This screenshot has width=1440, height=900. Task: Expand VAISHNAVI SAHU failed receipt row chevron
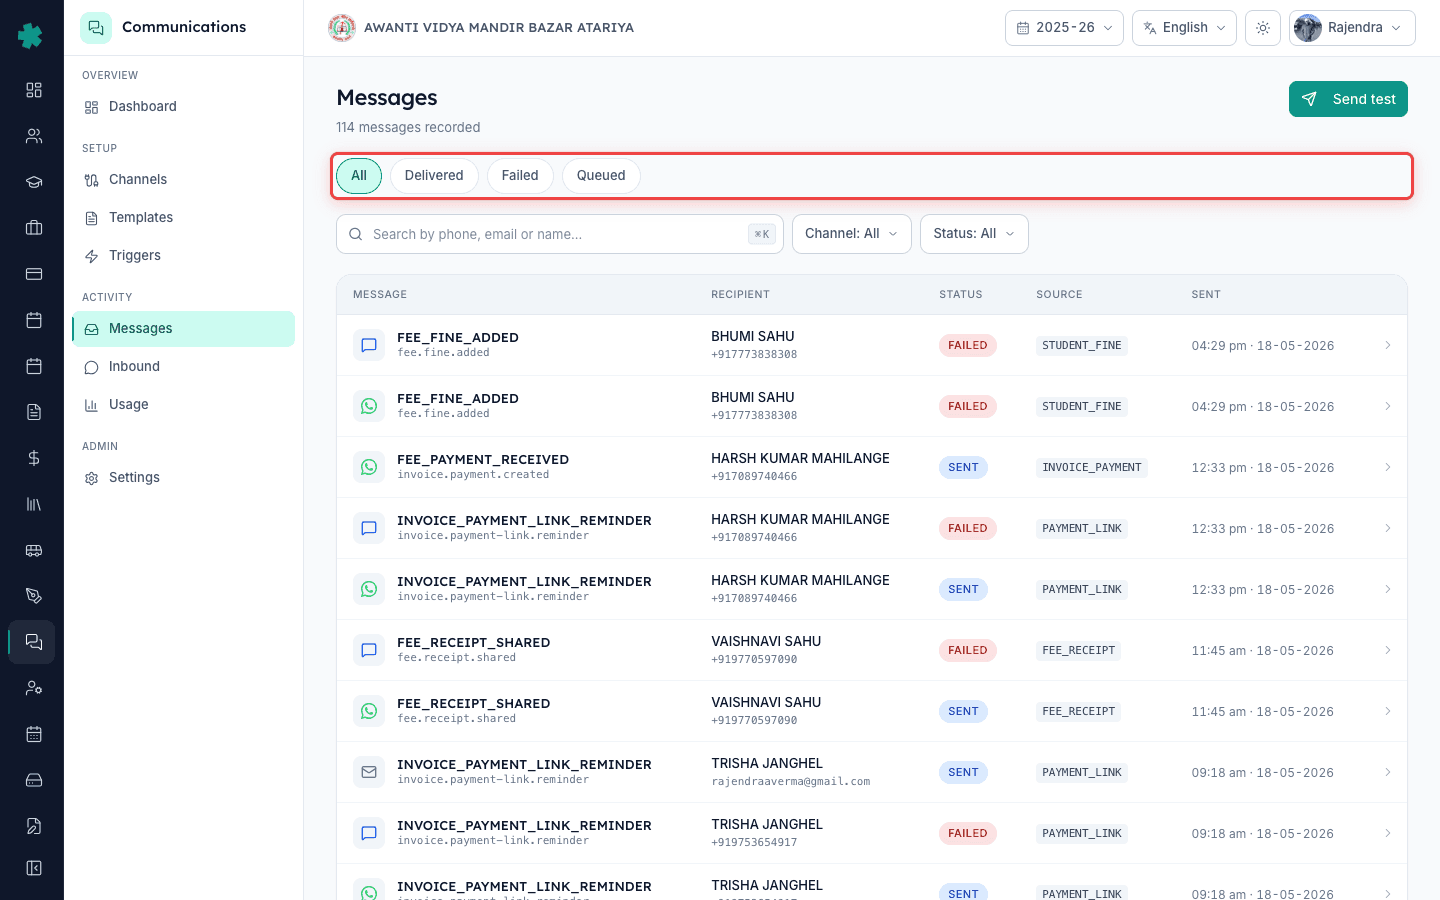(x=1388, y=650)
